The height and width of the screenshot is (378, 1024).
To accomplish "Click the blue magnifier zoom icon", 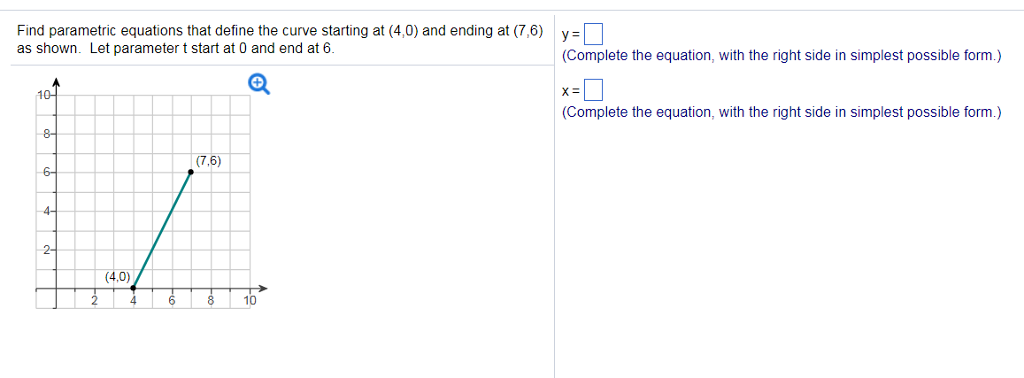I will 259,84.
